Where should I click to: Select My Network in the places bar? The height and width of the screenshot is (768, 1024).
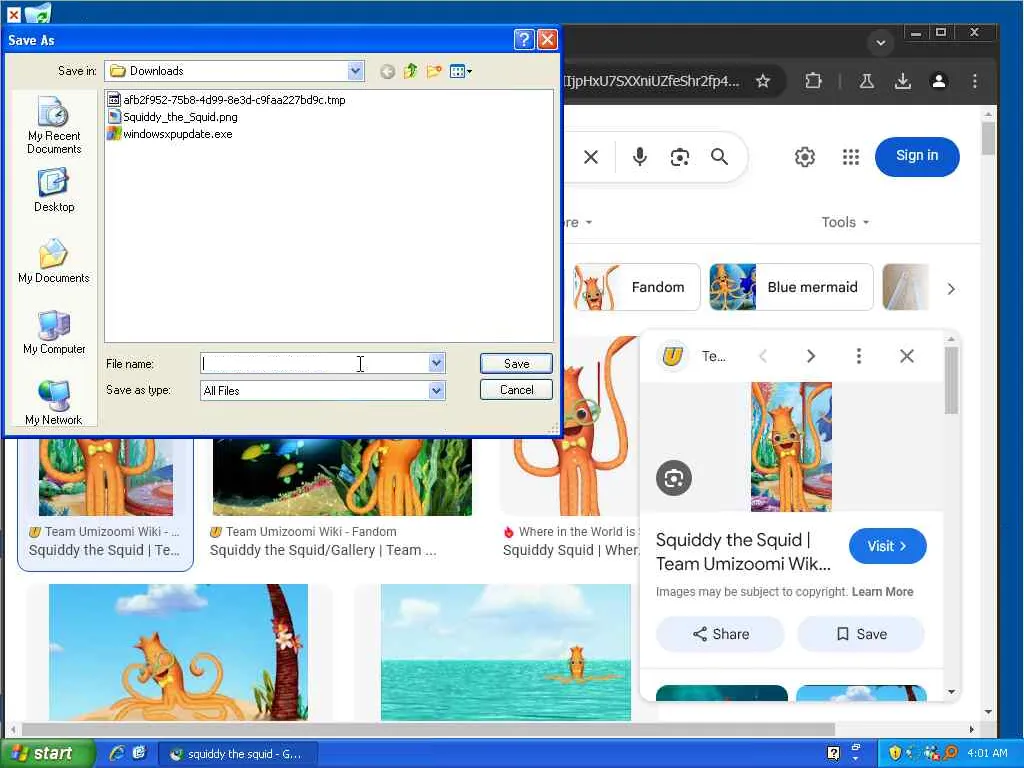click(x=54, y=402)
